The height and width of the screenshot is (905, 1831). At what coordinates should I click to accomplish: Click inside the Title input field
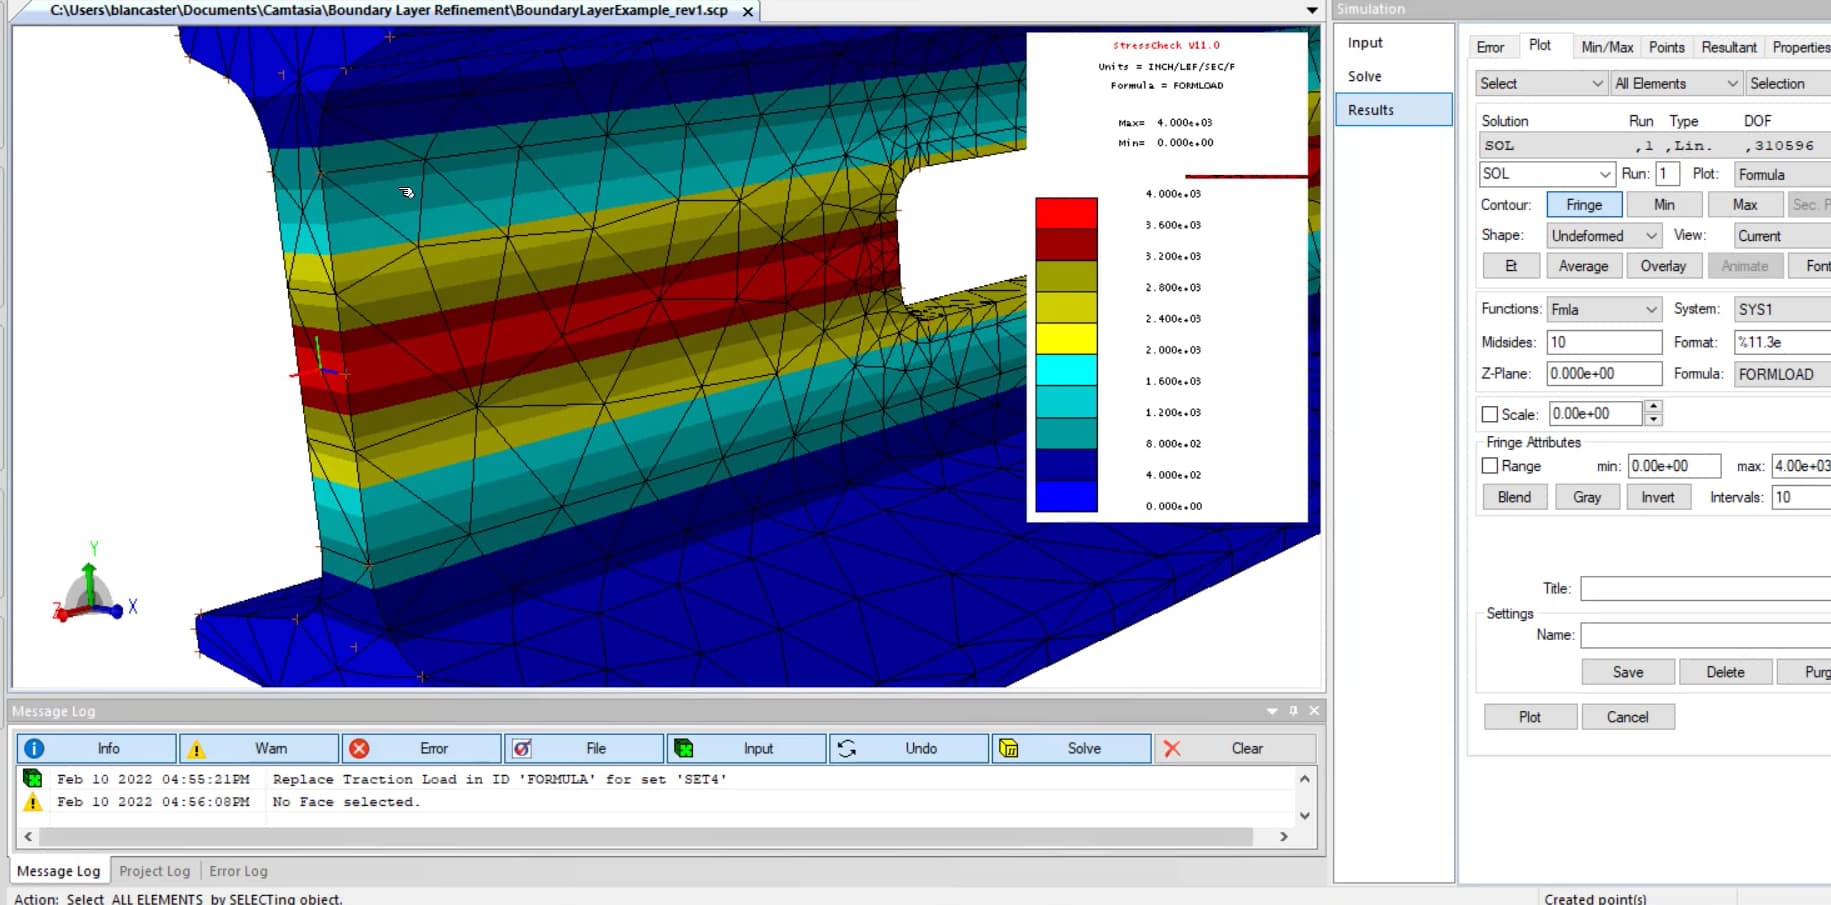pyautogui.click(x=1700, y=589)
